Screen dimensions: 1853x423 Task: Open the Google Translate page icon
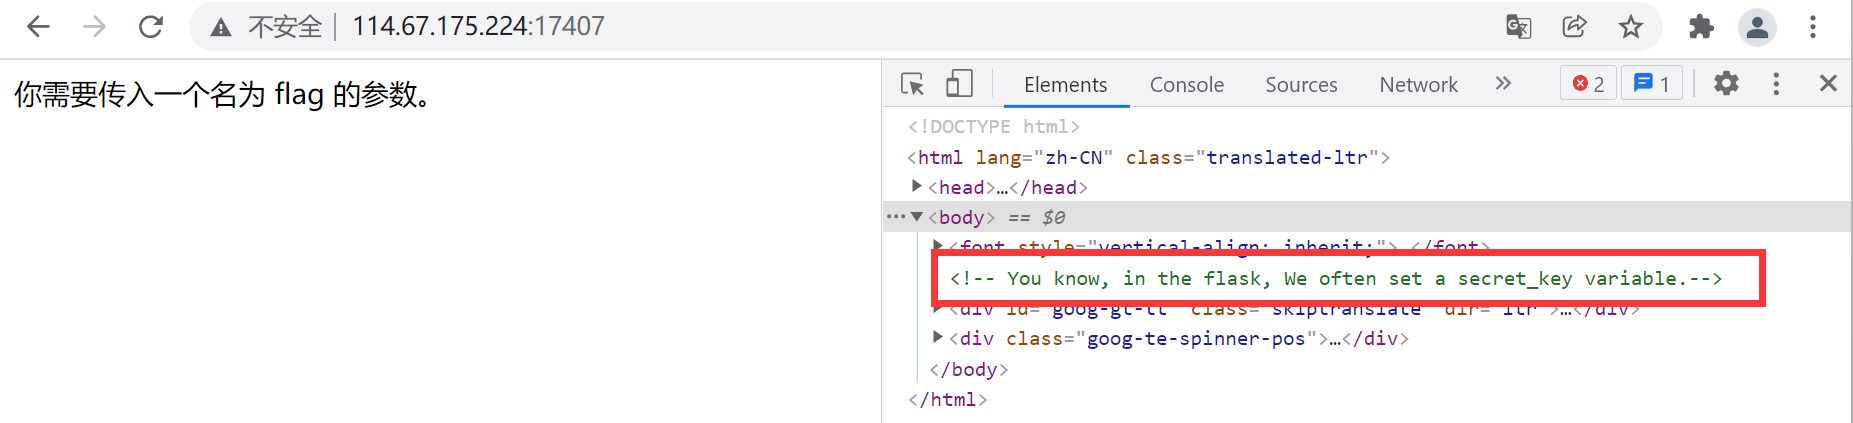click(x=1518, y=27)
